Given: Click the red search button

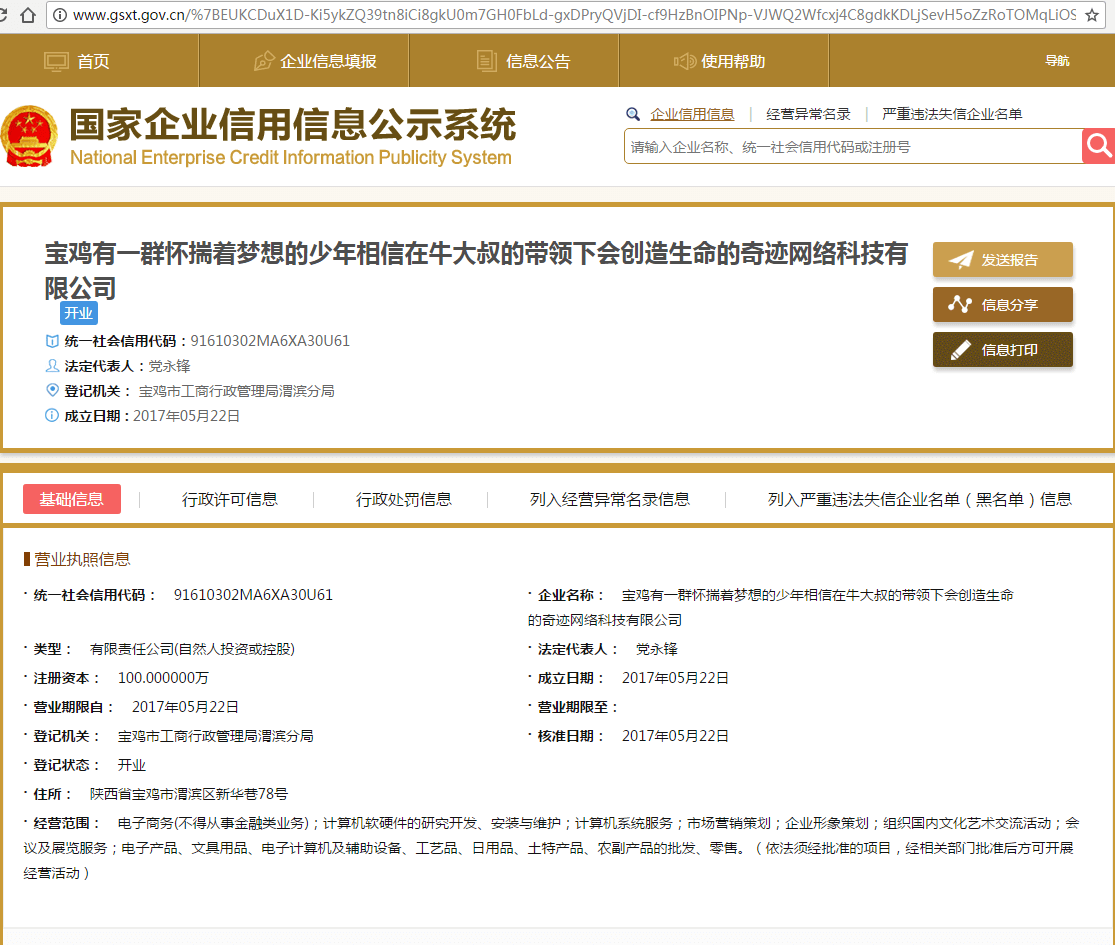Looking at the screenshot, I should [x=1099, y=146].
